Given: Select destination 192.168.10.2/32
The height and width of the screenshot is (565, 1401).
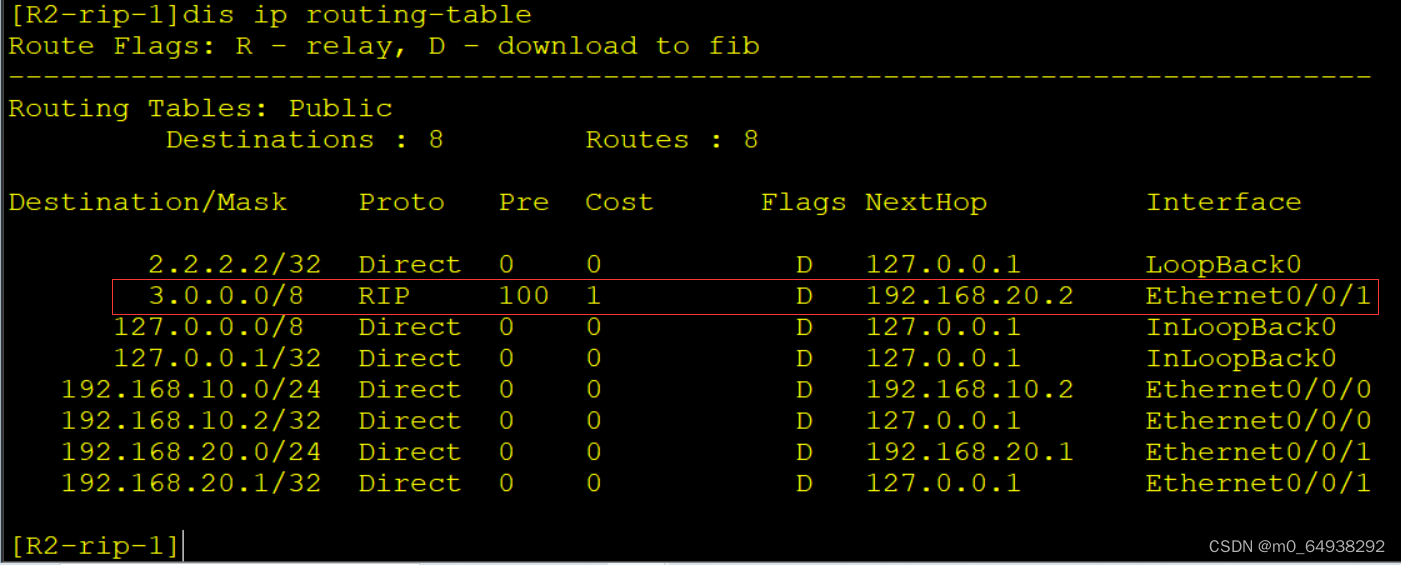Looking at the screenshot, I should (192, 420).
